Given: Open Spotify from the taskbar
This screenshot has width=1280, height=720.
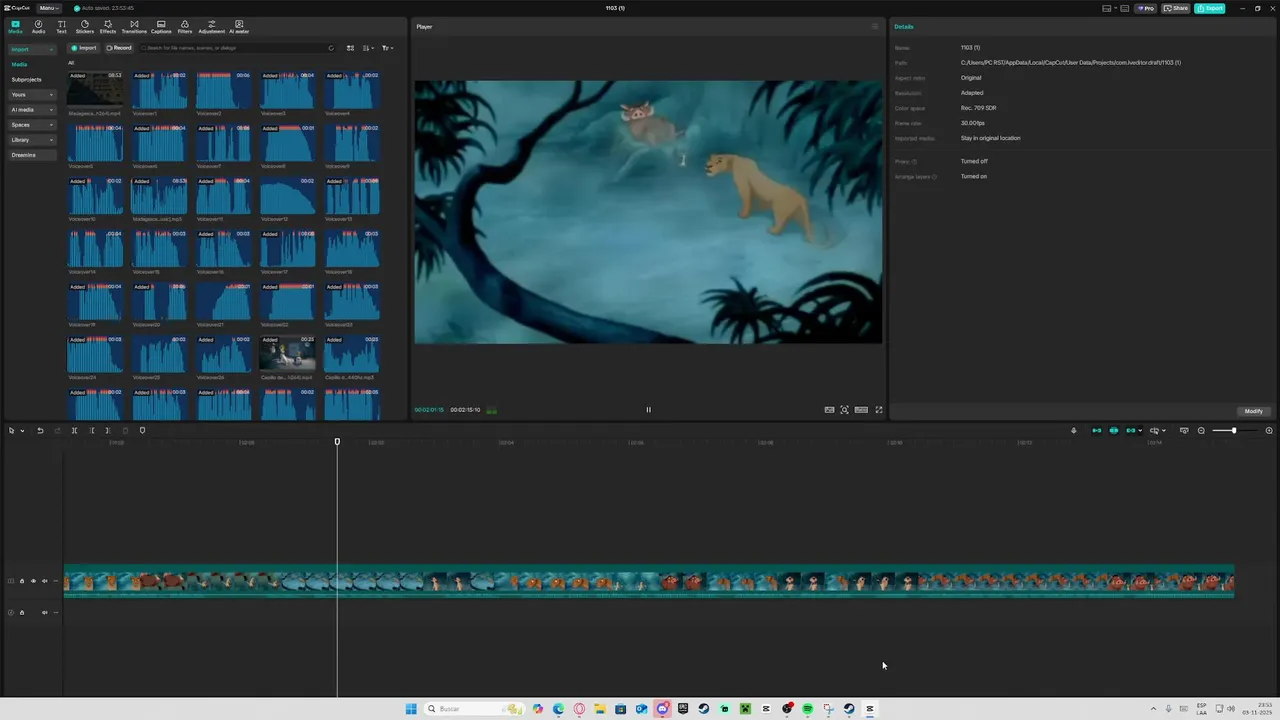Looking at the screenshot, I should [807, 709].
